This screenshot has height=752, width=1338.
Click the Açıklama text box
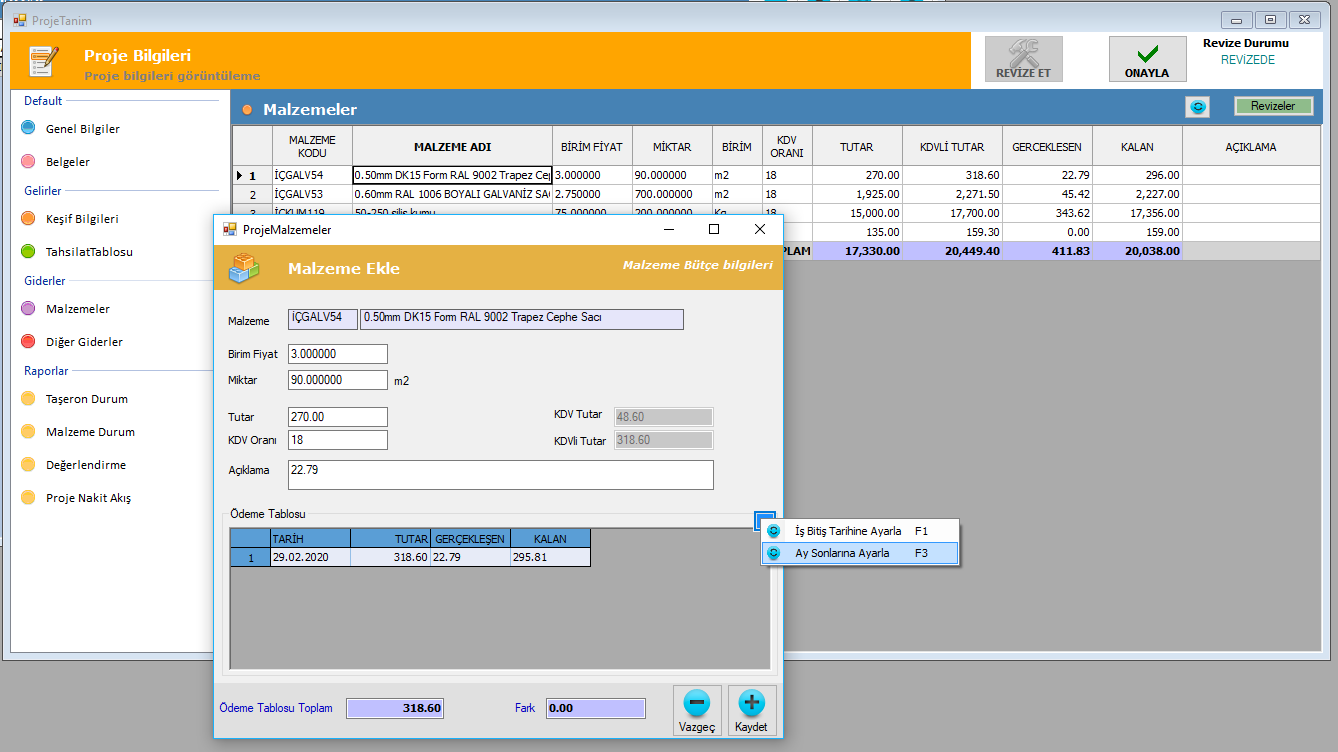pyautogui.click(x=501, y=475)
